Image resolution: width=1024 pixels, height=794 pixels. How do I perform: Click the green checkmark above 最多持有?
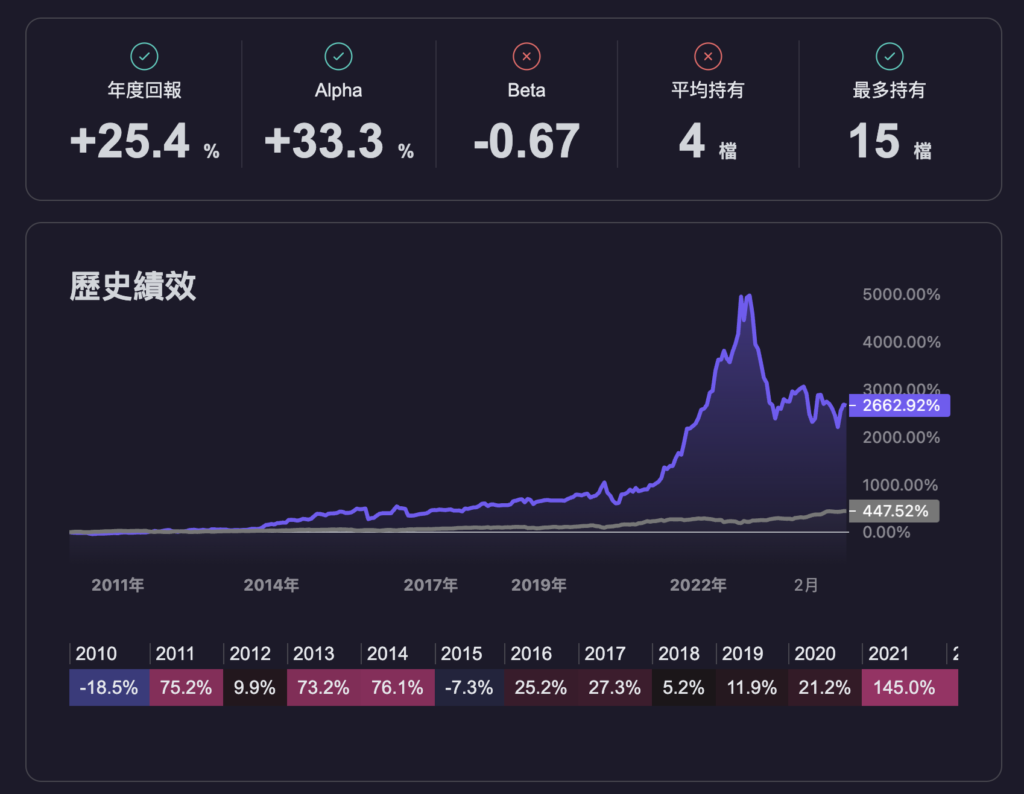889,56
